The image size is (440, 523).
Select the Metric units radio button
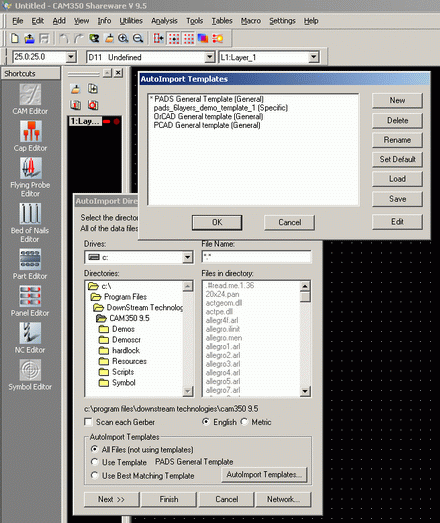(244, 422)
